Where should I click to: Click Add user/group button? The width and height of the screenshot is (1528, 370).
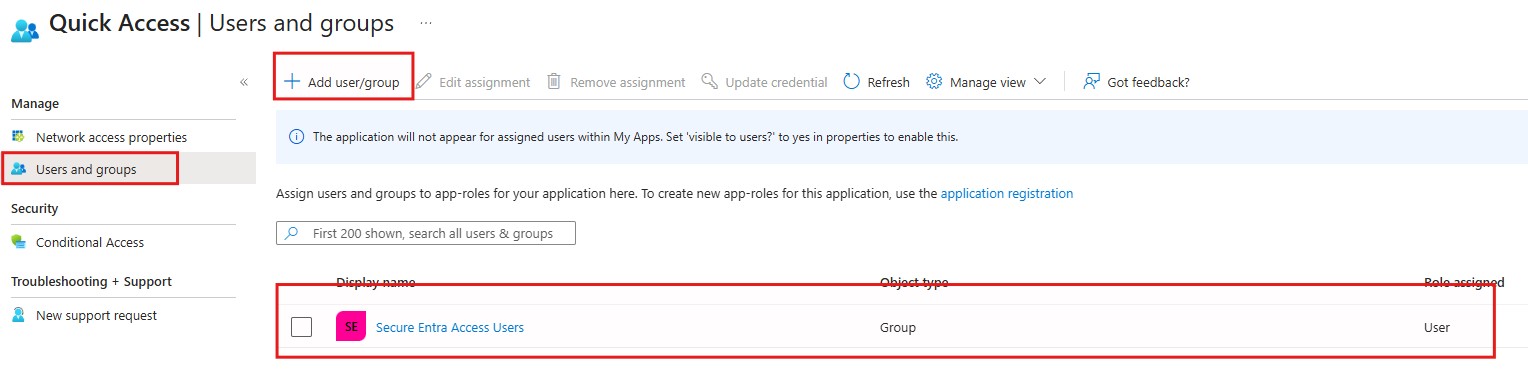343,82
